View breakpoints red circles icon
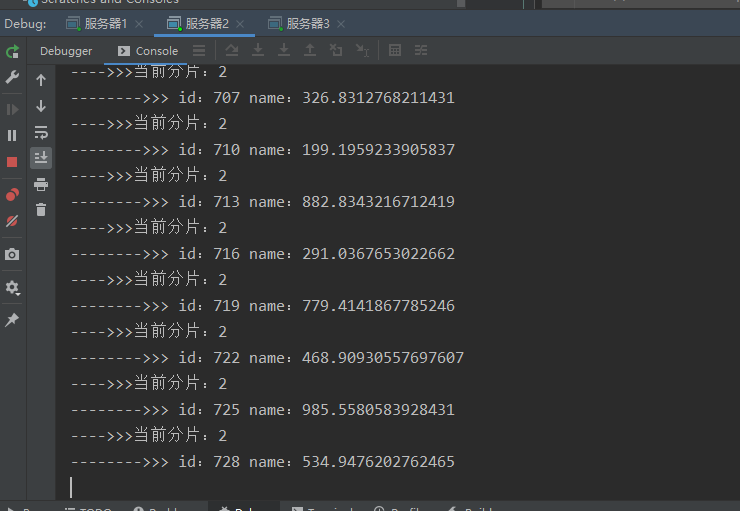740x511 pixels. pyautogui.click(x=12, y=194)
